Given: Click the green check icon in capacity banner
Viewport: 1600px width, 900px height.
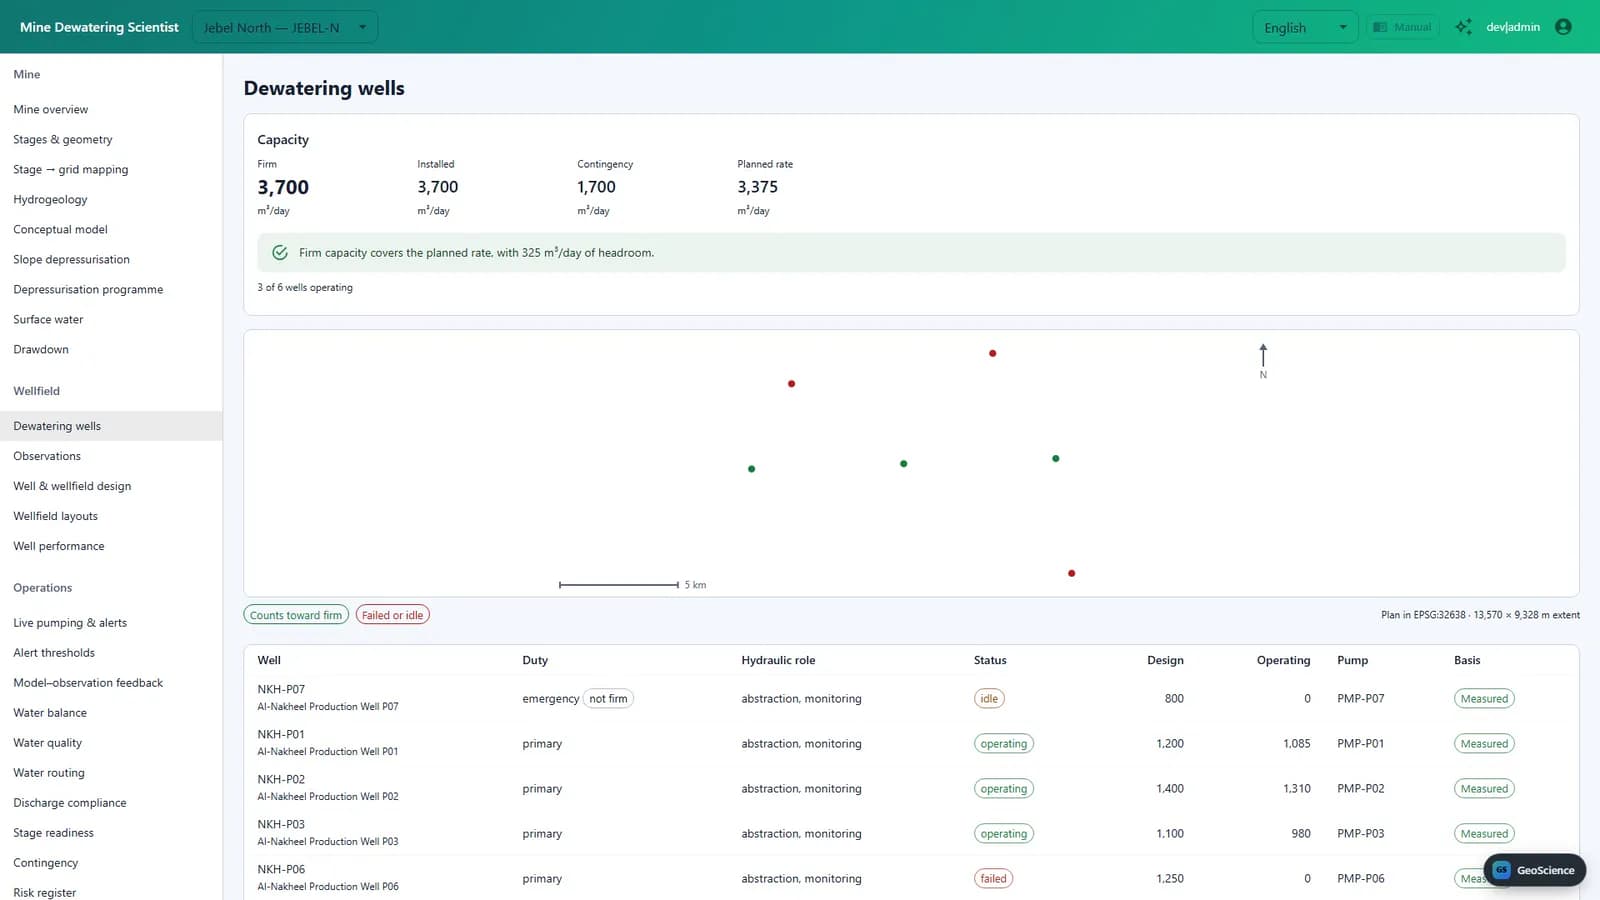Looking at the screenshot, I should [280, 253].
